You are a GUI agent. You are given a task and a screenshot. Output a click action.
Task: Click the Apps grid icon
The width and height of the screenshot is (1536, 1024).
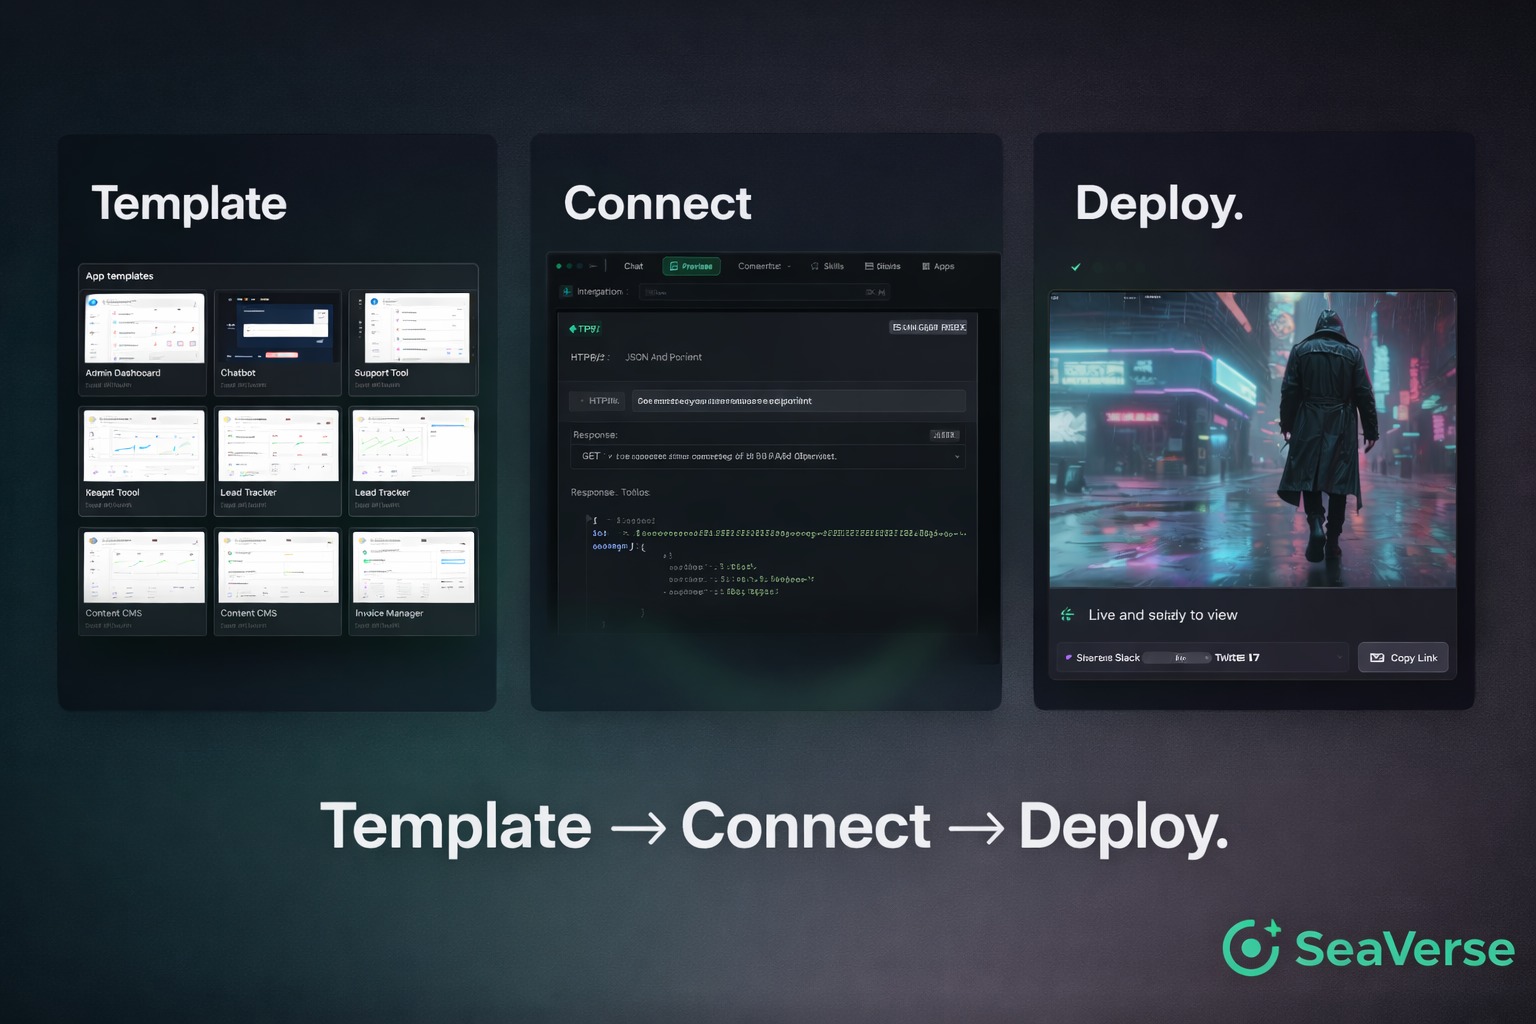(x=926, y=267)
